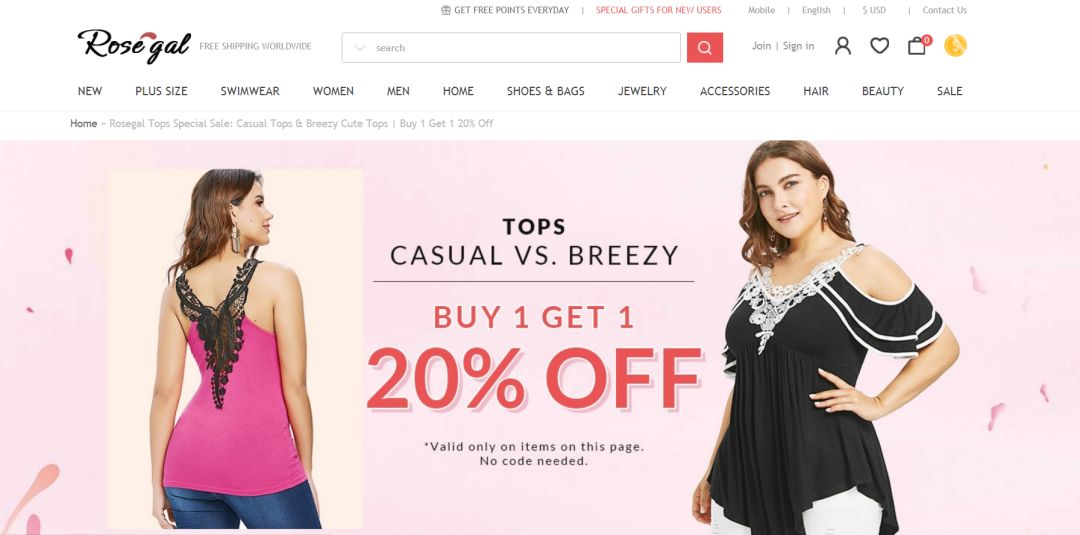Click the red search magnifier button
Viewport: 1080px width, 535px height.
[x=705, y=48]
